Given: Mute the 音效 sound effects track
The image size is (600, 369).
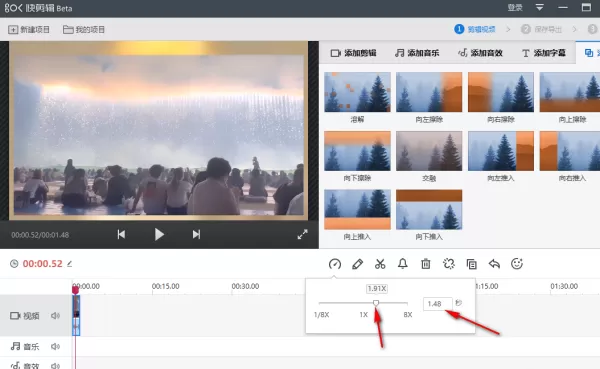Looking at the screenshot, I should [x=55, y=366].
